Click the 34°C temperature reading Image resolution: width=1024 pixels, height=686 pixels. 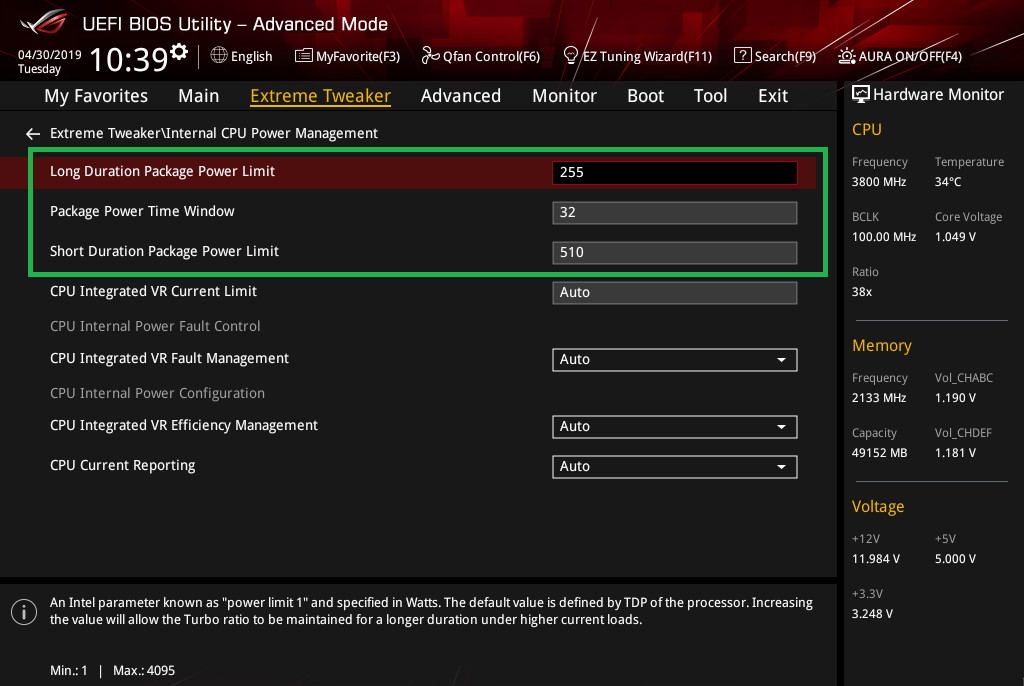click(x=948, y=182)
